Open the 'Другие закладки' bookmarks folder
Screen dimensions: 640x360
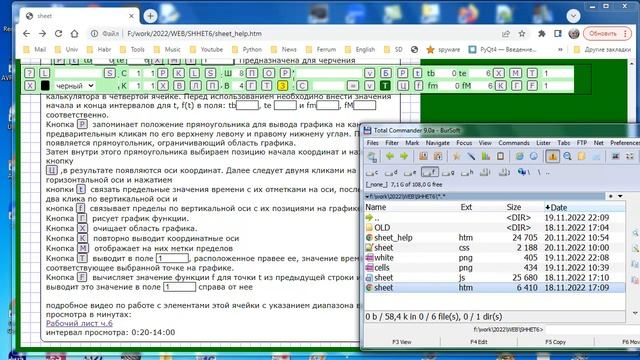click(602, 49)
